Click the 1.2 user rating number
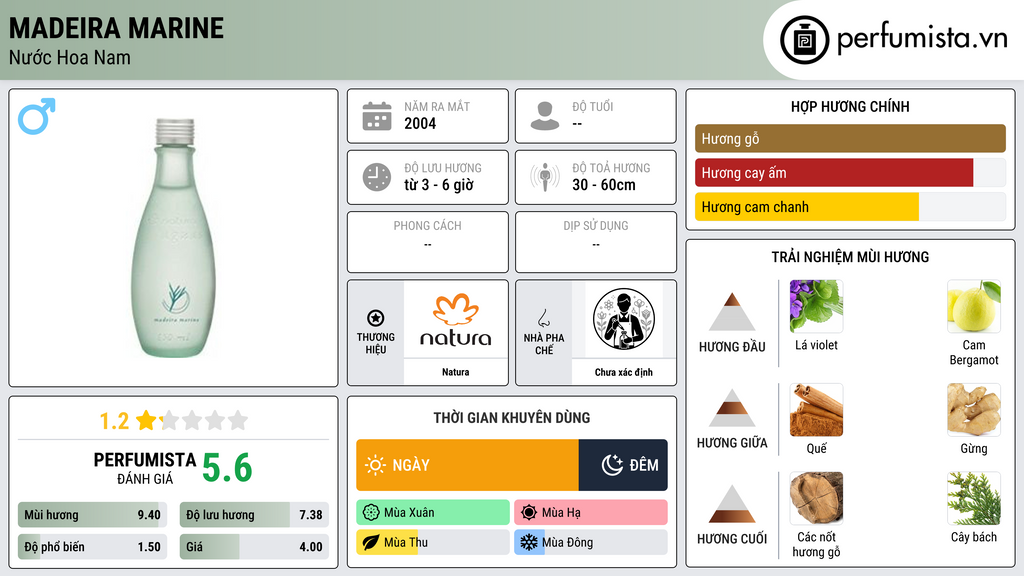This screenshot has height=576, width=1024. click(114, 421)
